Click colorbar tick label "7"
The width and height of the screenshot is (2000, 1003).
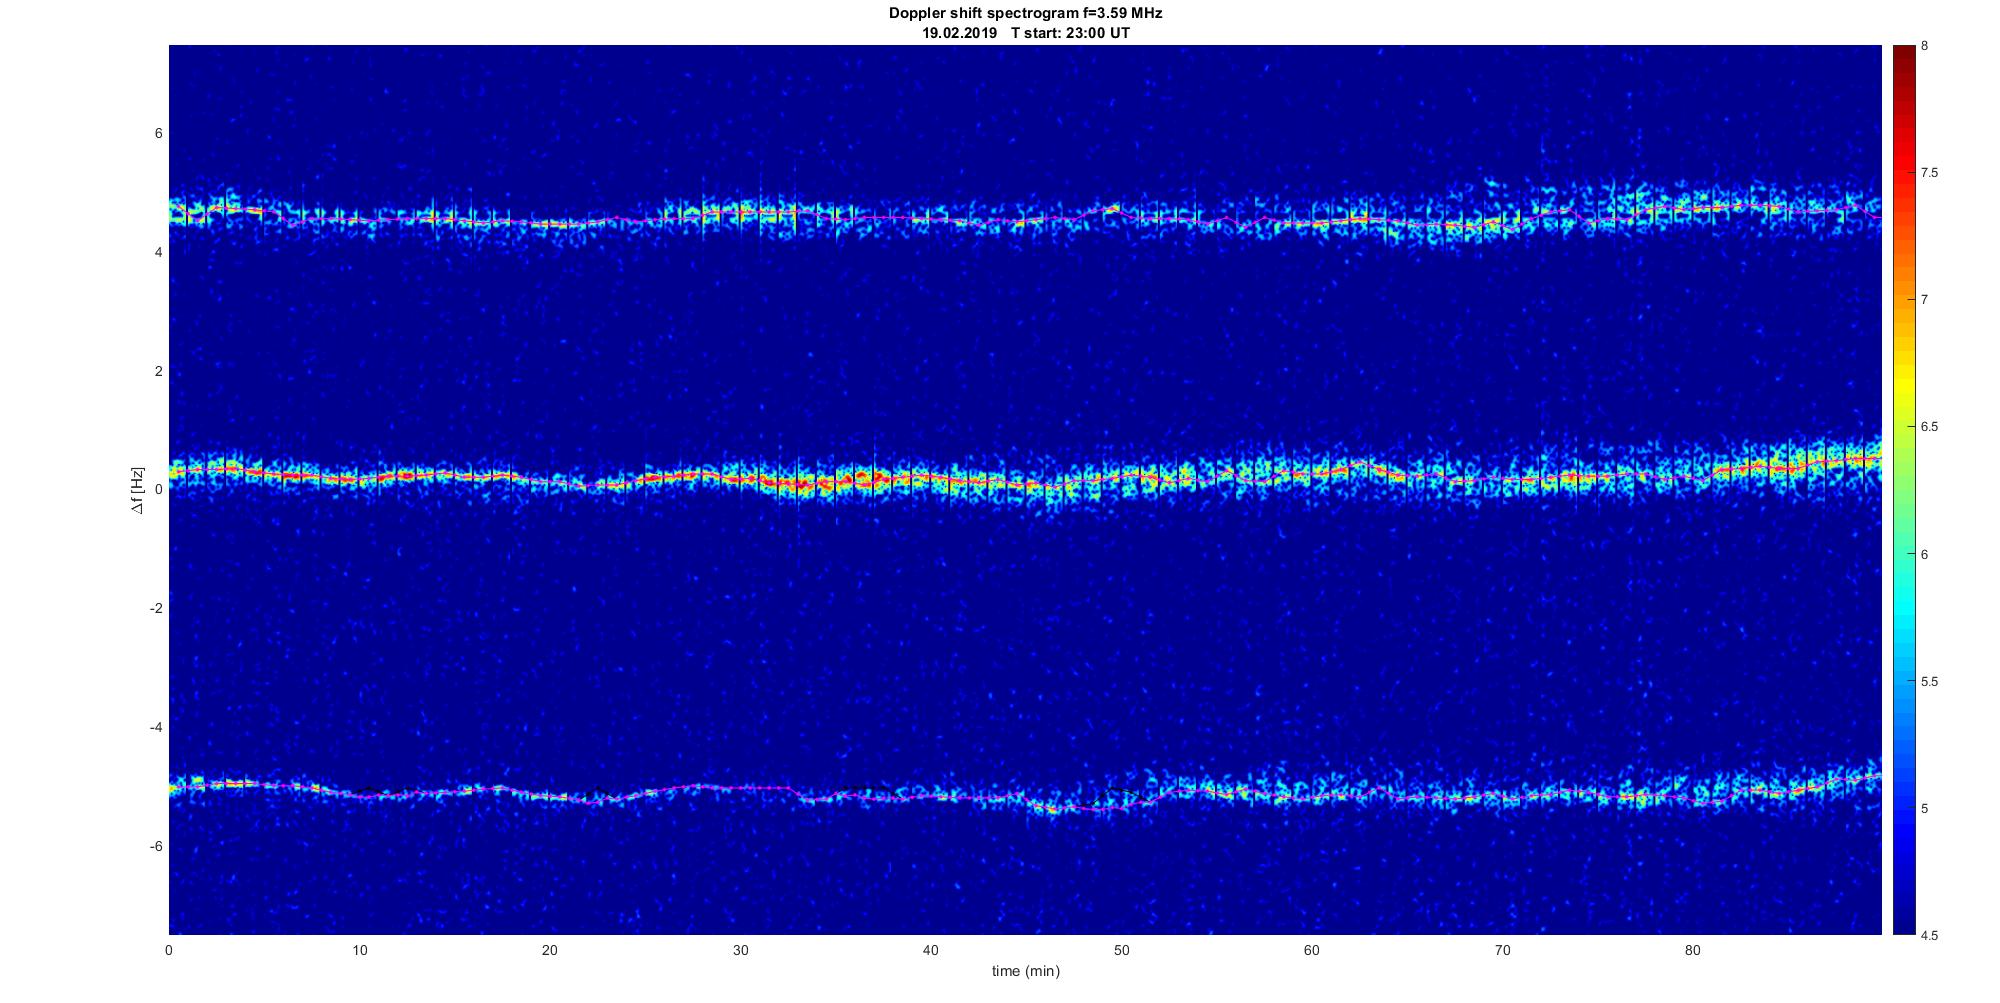pos(1925,300)
